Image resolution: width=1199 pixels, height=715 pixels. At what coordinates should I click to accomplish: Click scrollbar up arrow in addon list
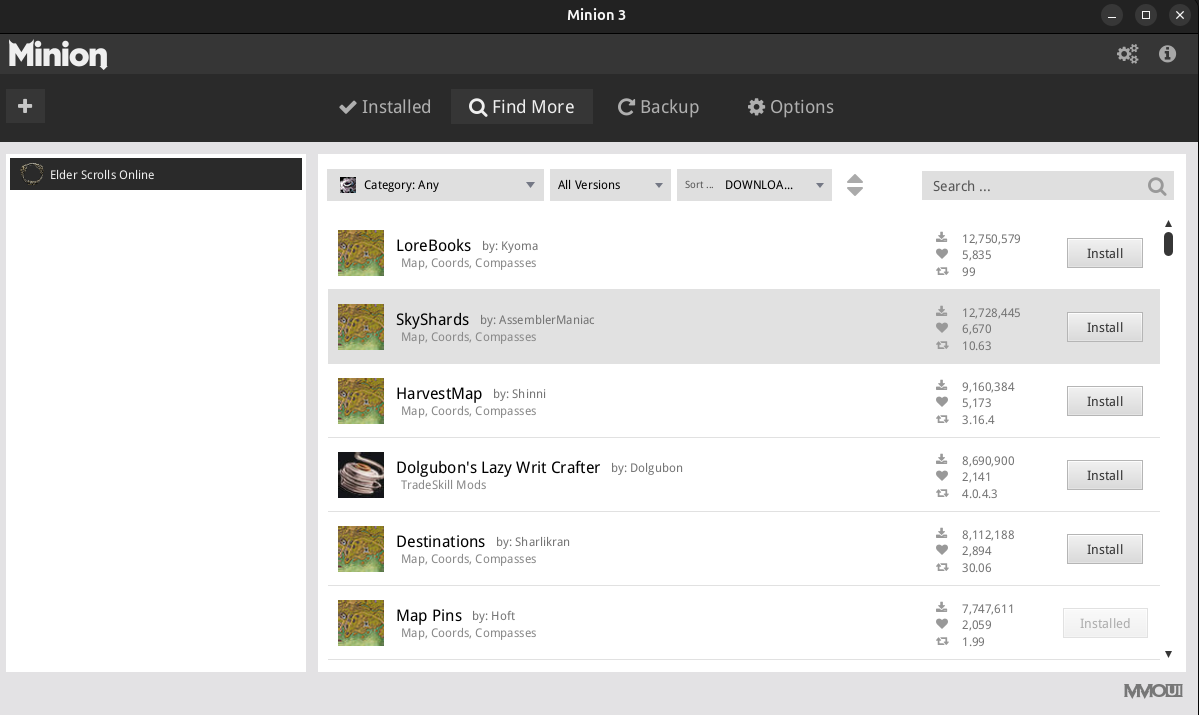click(1168, 223)
